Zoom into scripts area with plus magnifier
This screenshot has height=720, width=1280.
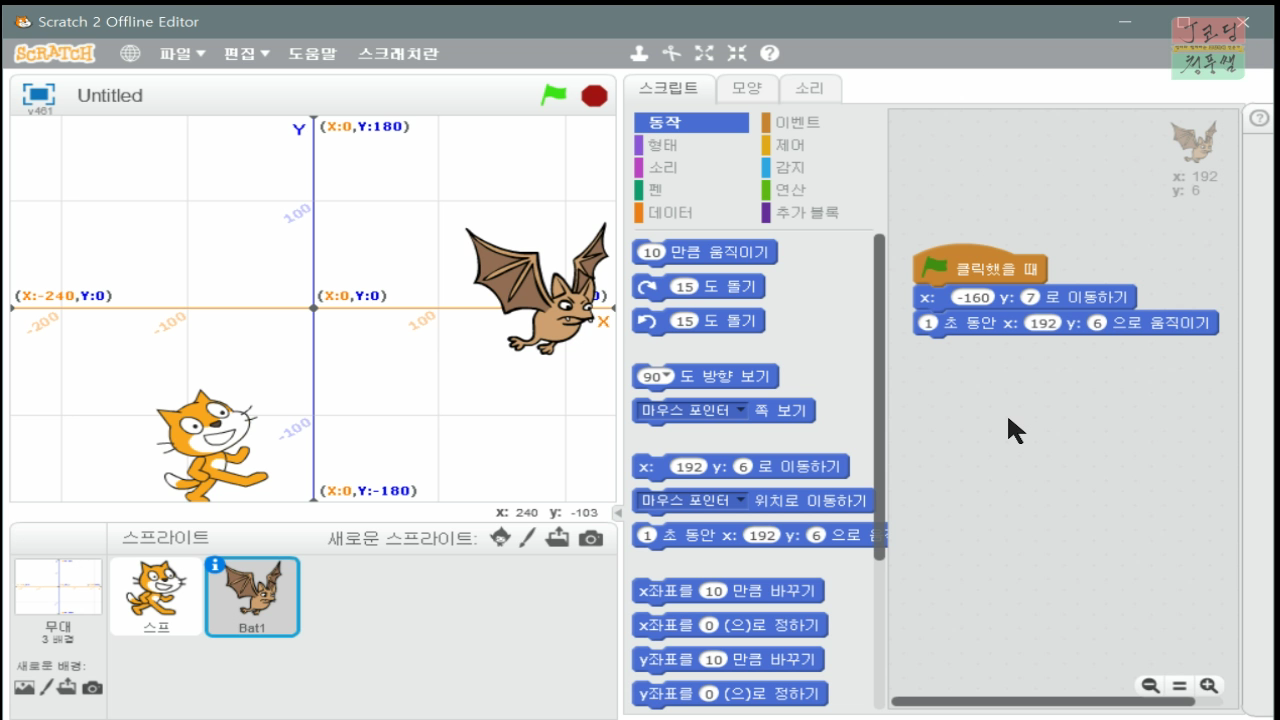click(x=1209, y=686)
